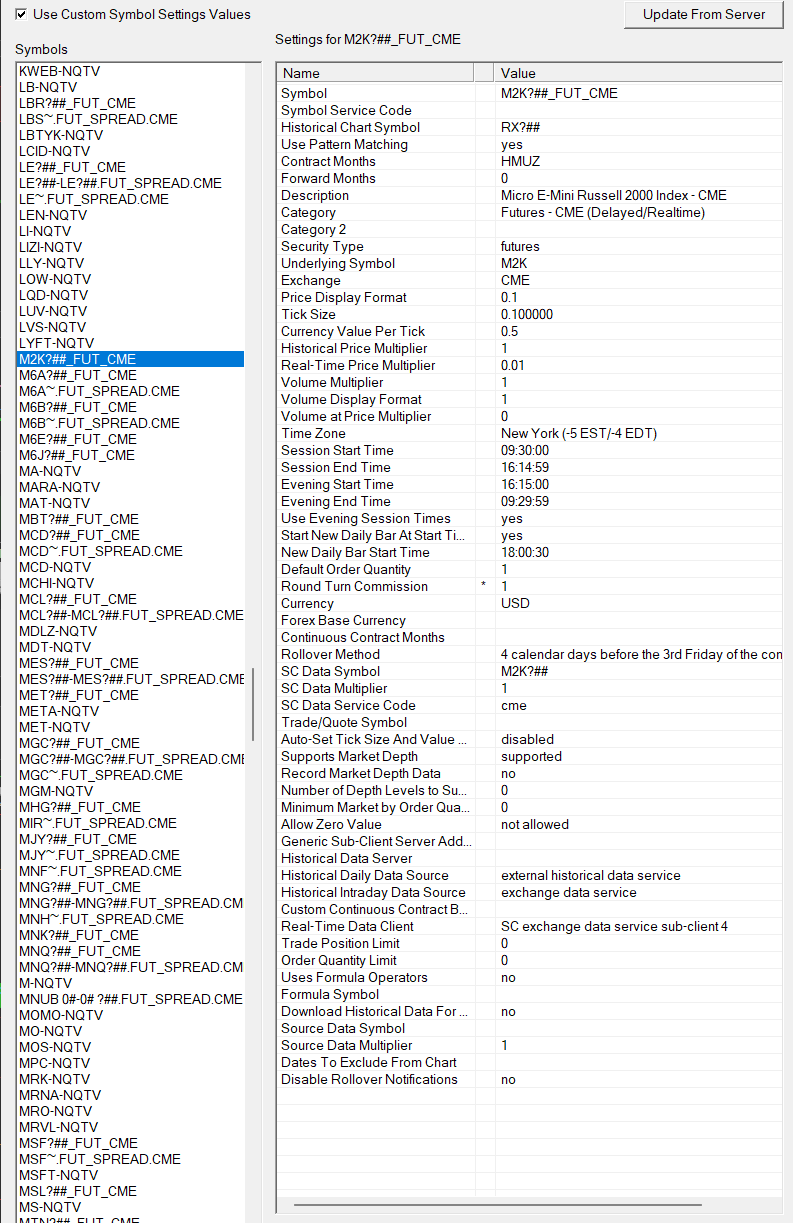Viewport: 793px width, 1223px height.
Task: Click the Round Turn Commission row label
Action: (x=354, y=586)
